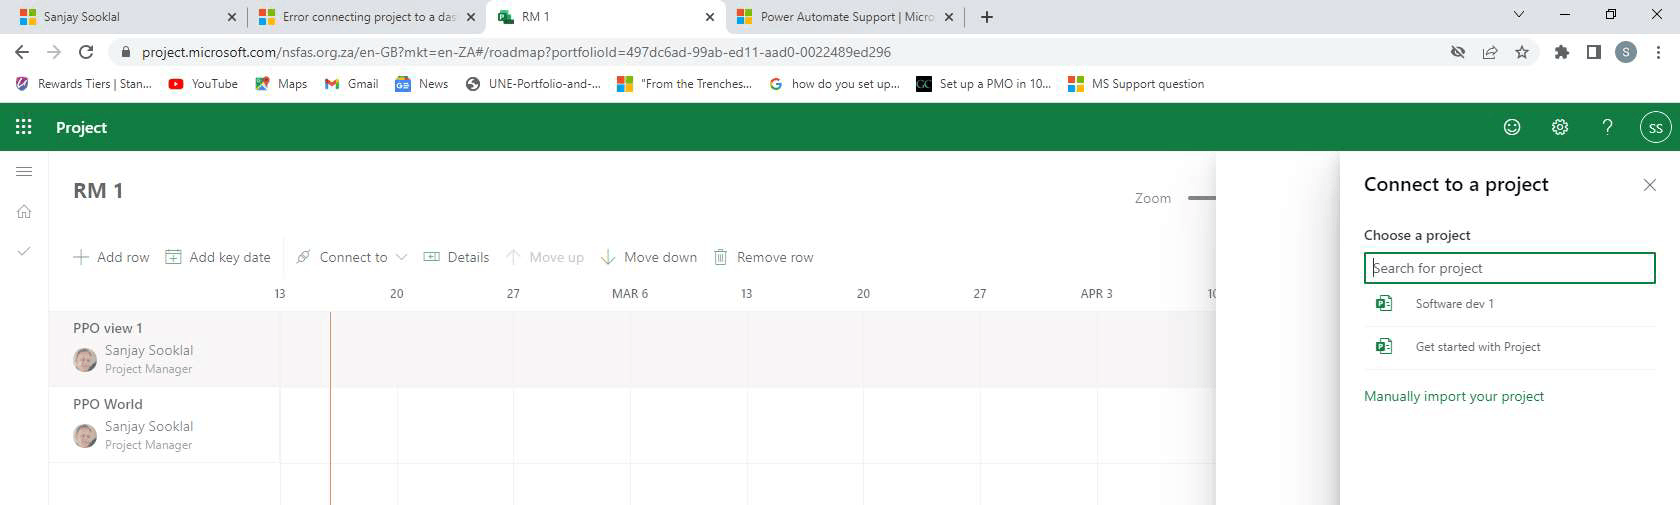Open the Rewards Tiers bookmark
Screen dimensions: 1680x505
(83, 84)
